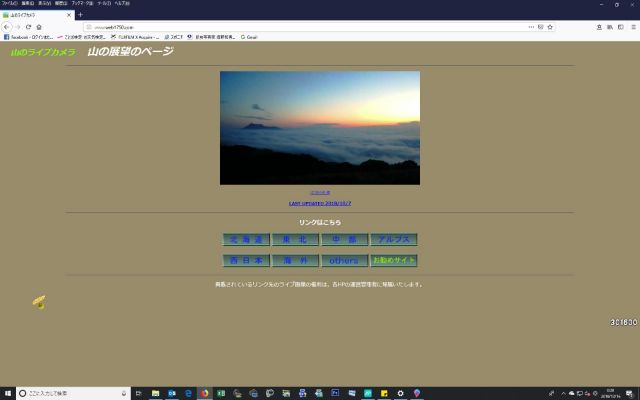Open the 西日本 region button
This screenshot has height=400, width=640.
[245, 260]
